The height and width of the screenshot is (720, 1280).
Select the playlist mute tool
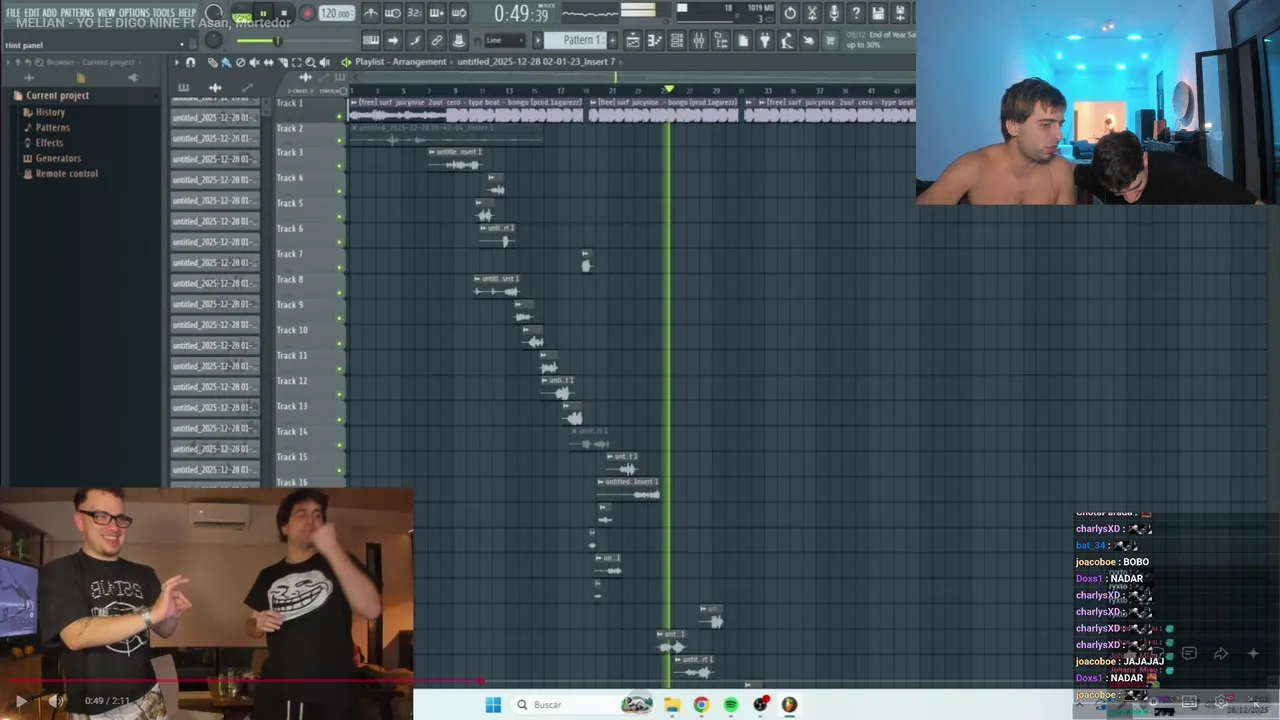click(254, 62)
